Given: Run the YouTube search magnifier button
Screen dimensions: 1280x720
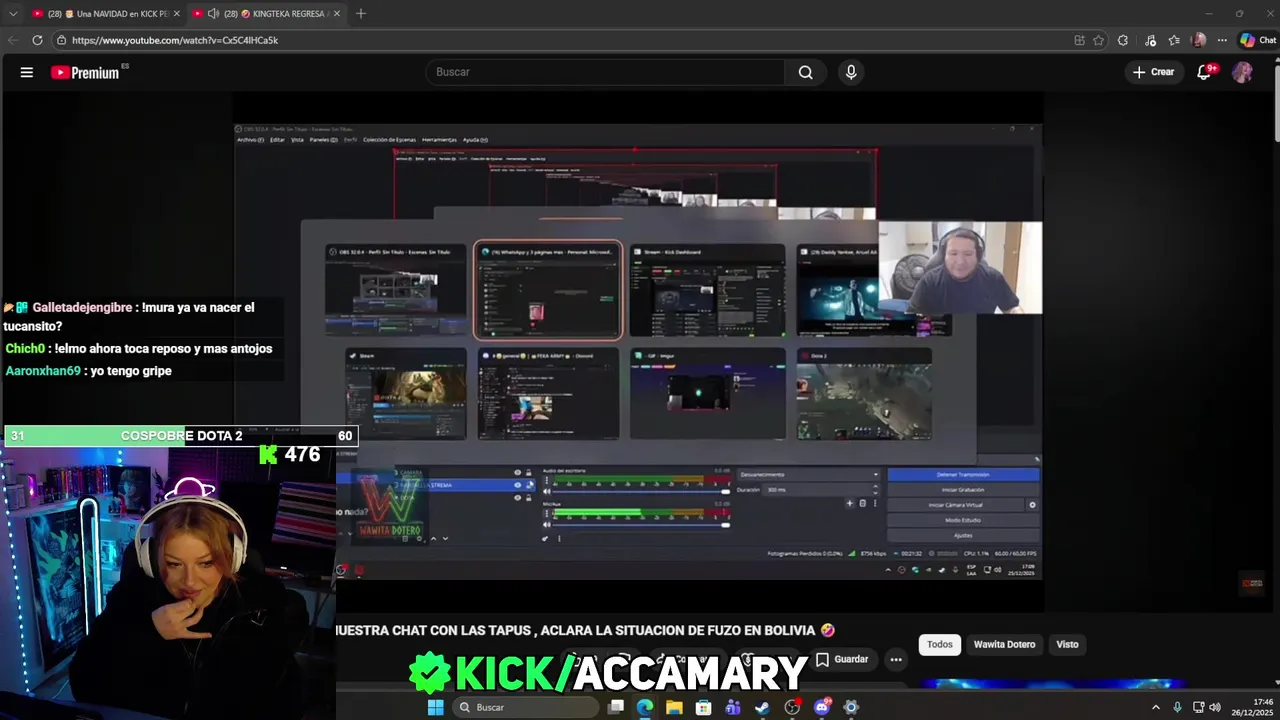Looking at the screenshot, I should click(x=805, y=72).
